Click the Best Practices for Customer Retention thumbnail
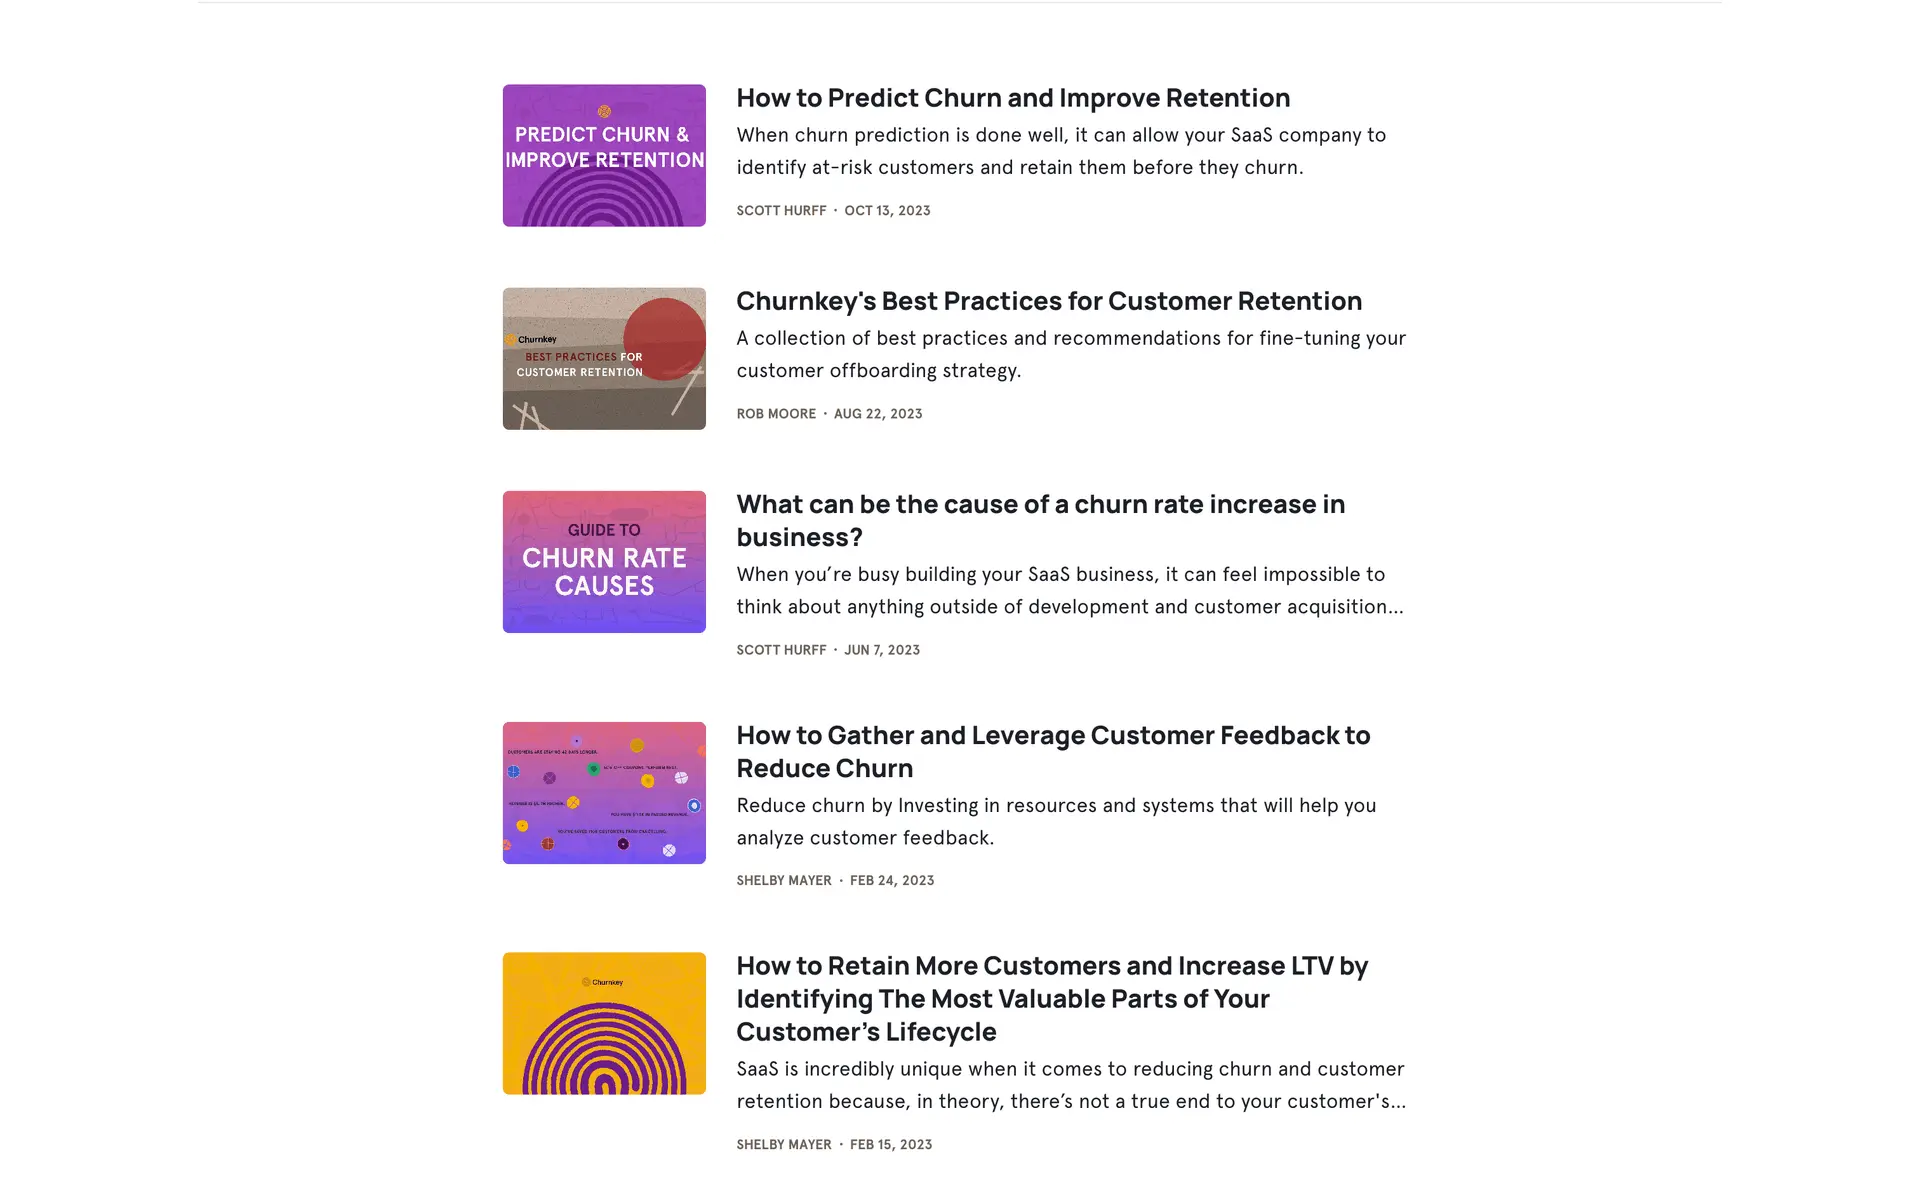Image resolution: width=1920 pixels, height=1200 pixels. tap(604, 358)
